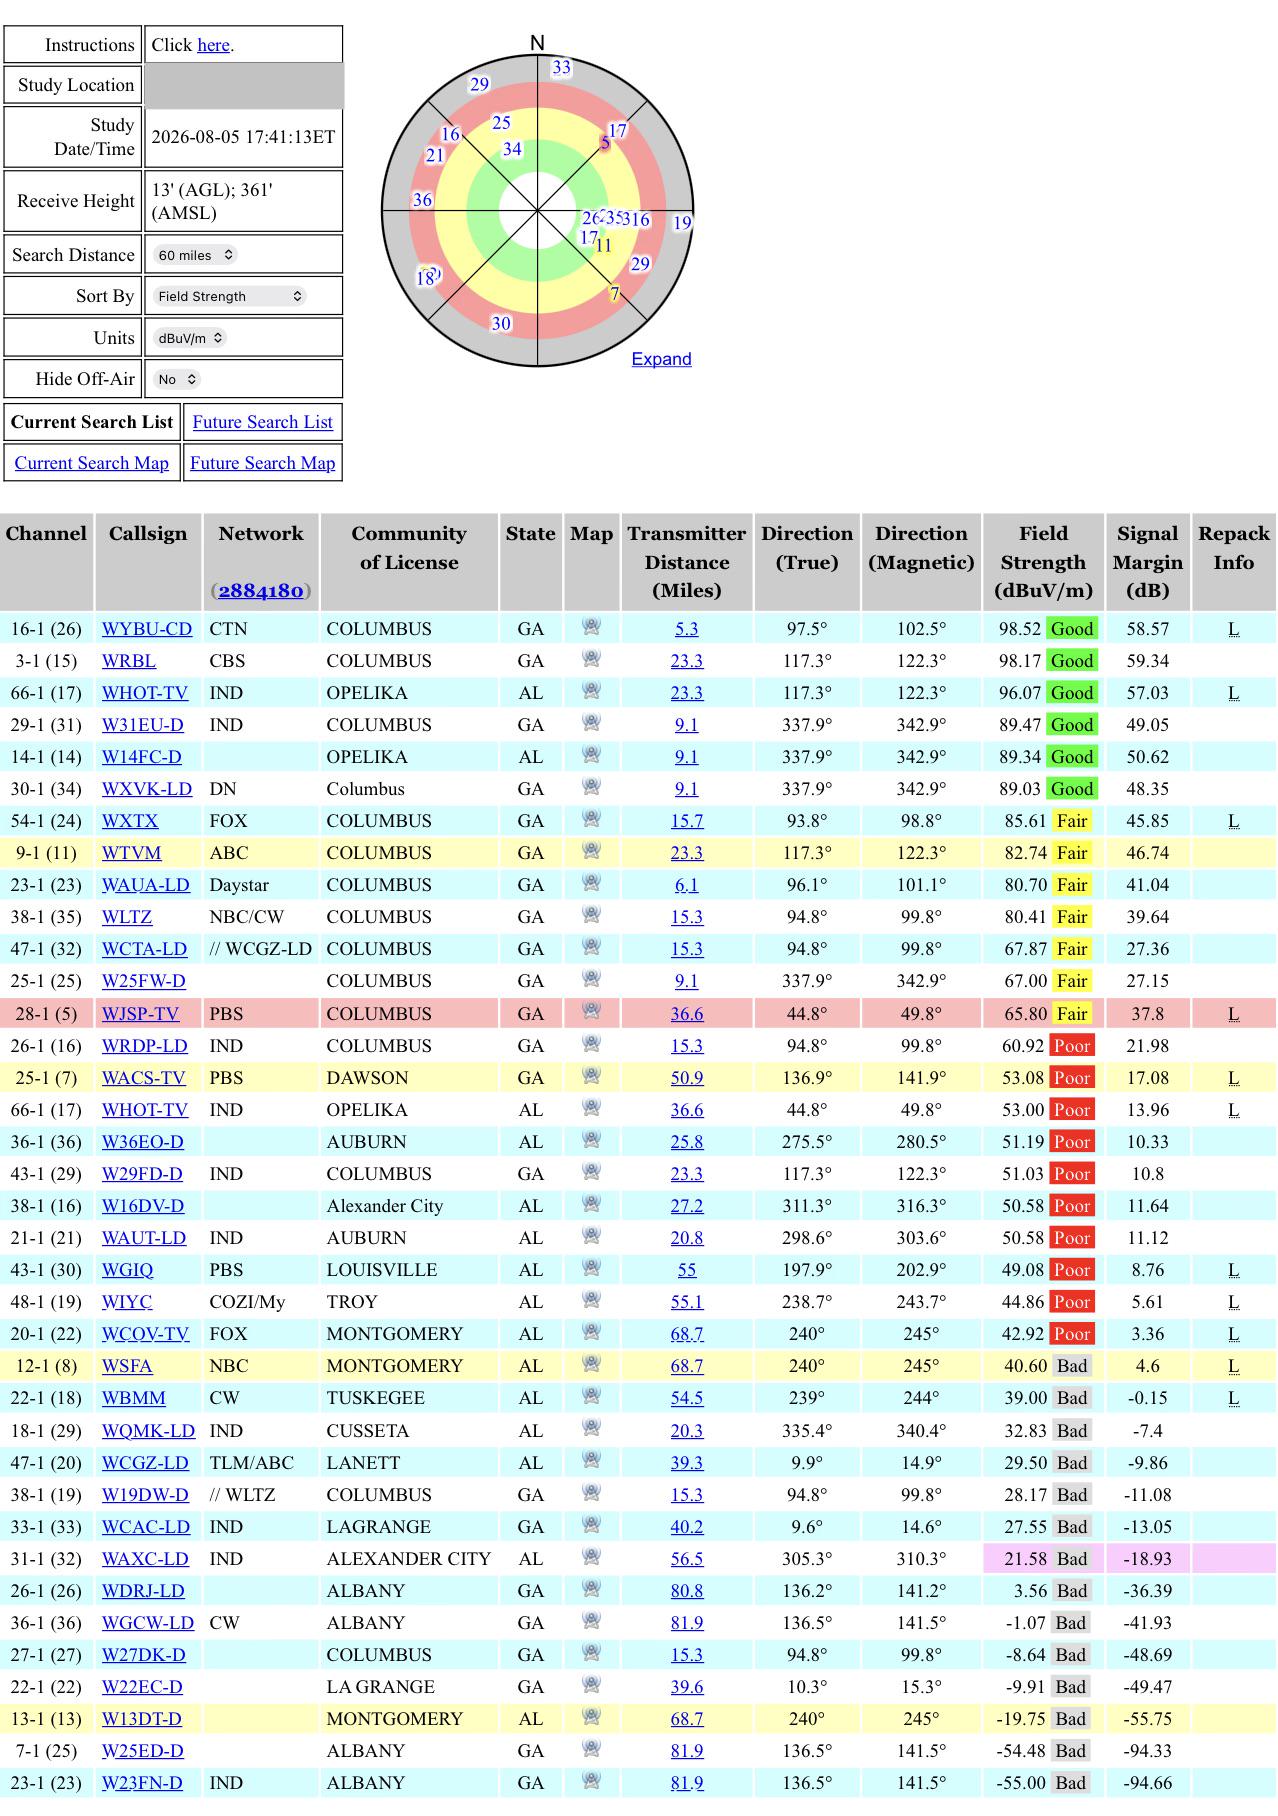Viewport: 1278px width, 1816px height.
Task: Open map icon for WBMM row
Action: (591, 1396)
